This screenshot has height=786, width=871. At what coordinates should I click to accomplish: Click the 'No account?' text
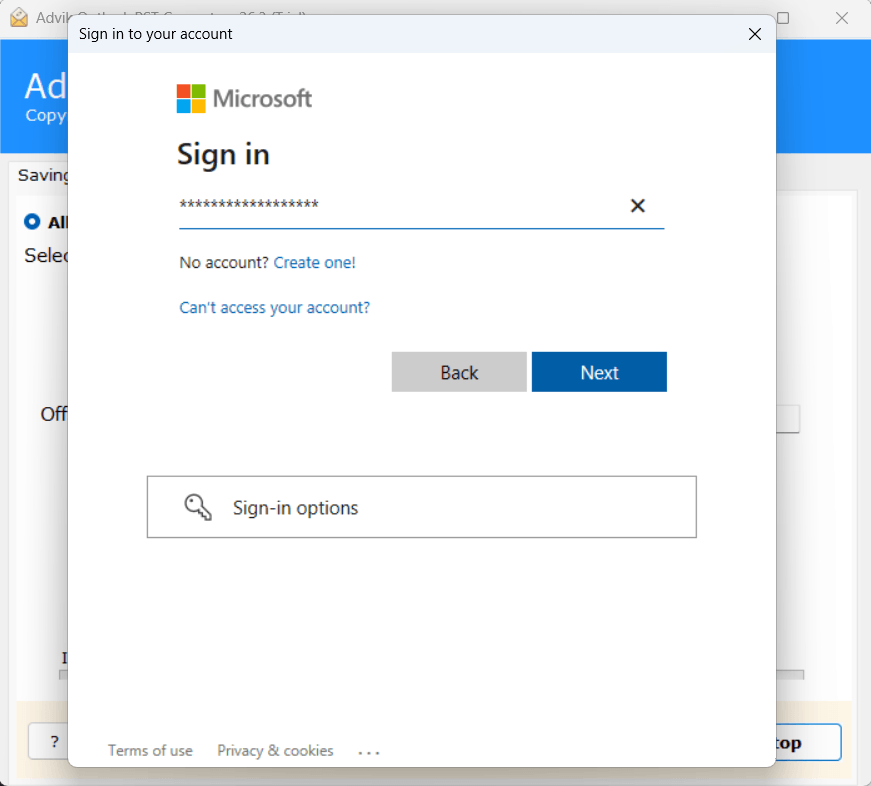point(224,262)
